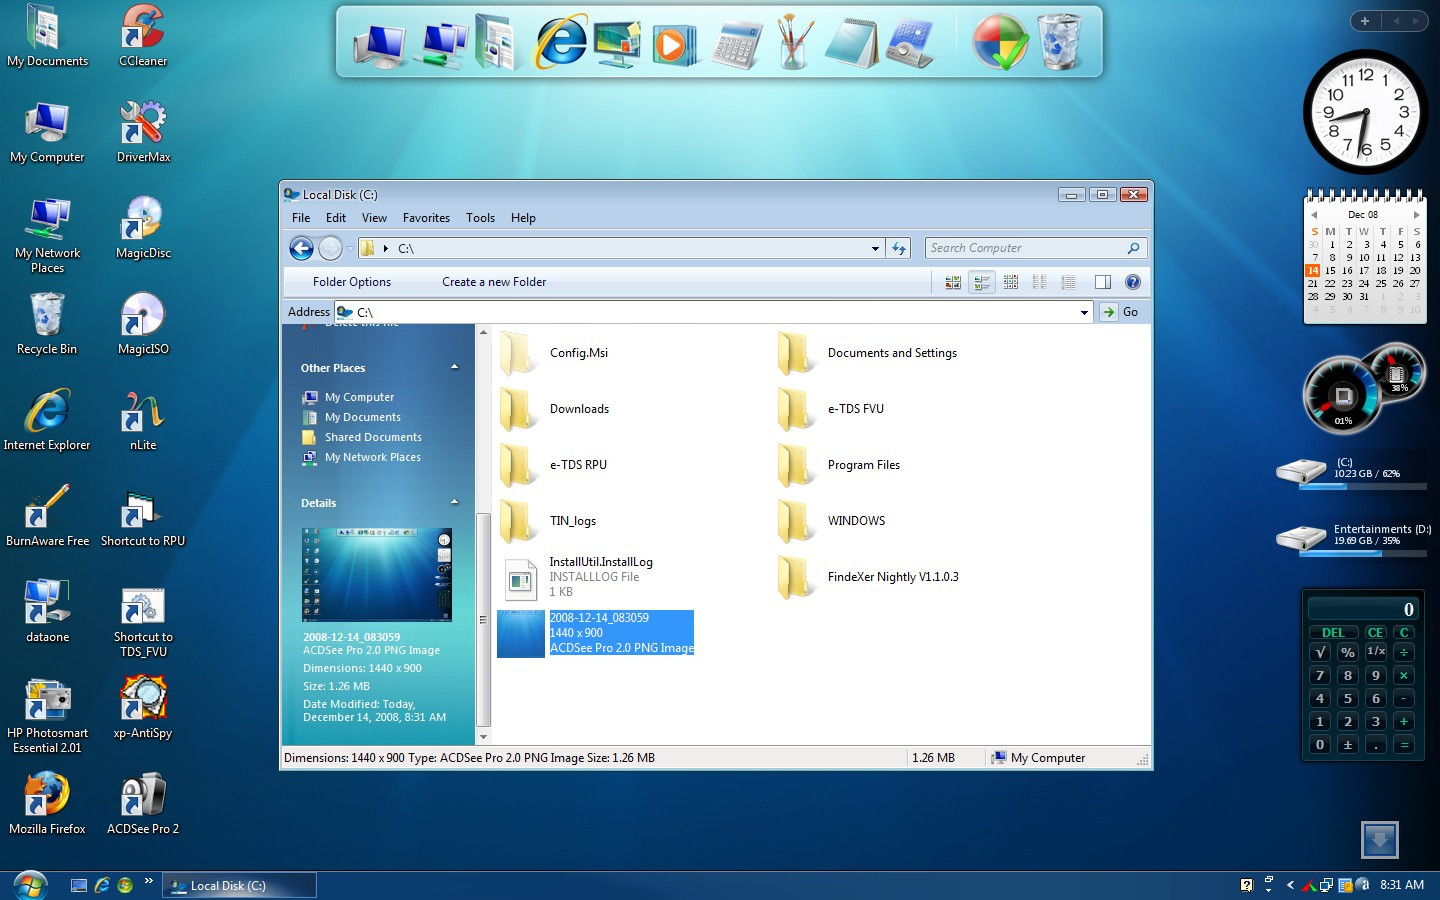Select the dataone desktop icon
1440x900 pixels.
47,612
